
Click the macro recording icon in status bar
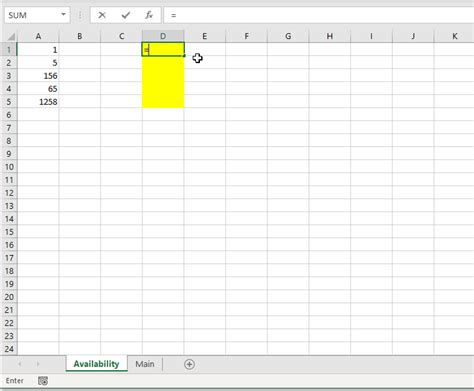tap(43, 380)
